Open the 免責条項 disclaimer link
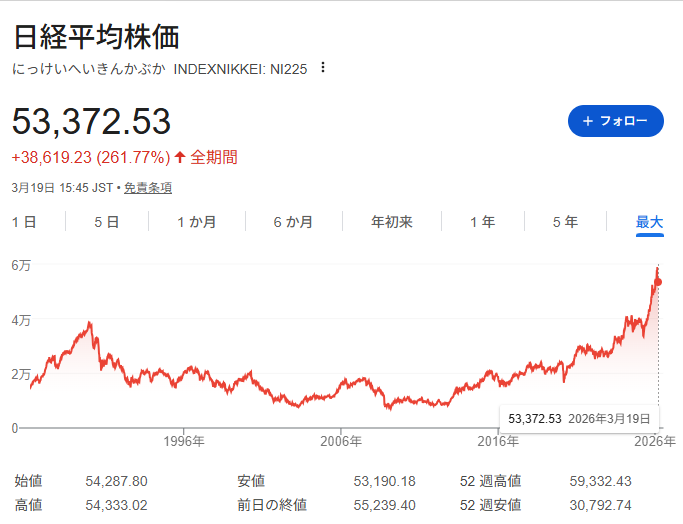Screen dimensions: 683x524 click(148, 187)
